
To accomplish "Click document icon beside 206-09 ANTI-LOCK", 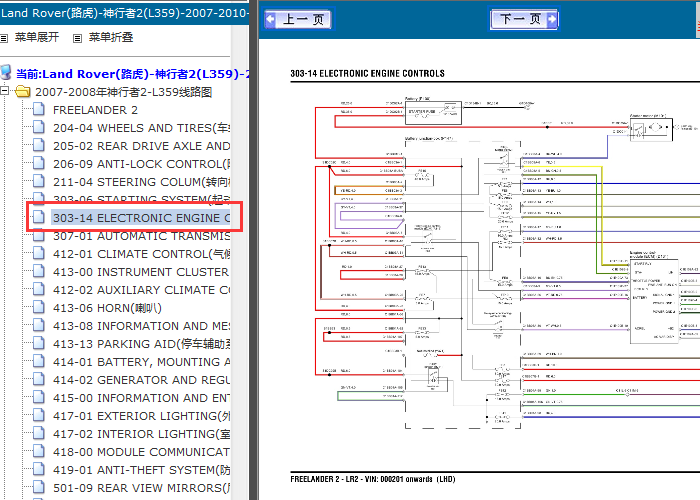I will point(39,163).
